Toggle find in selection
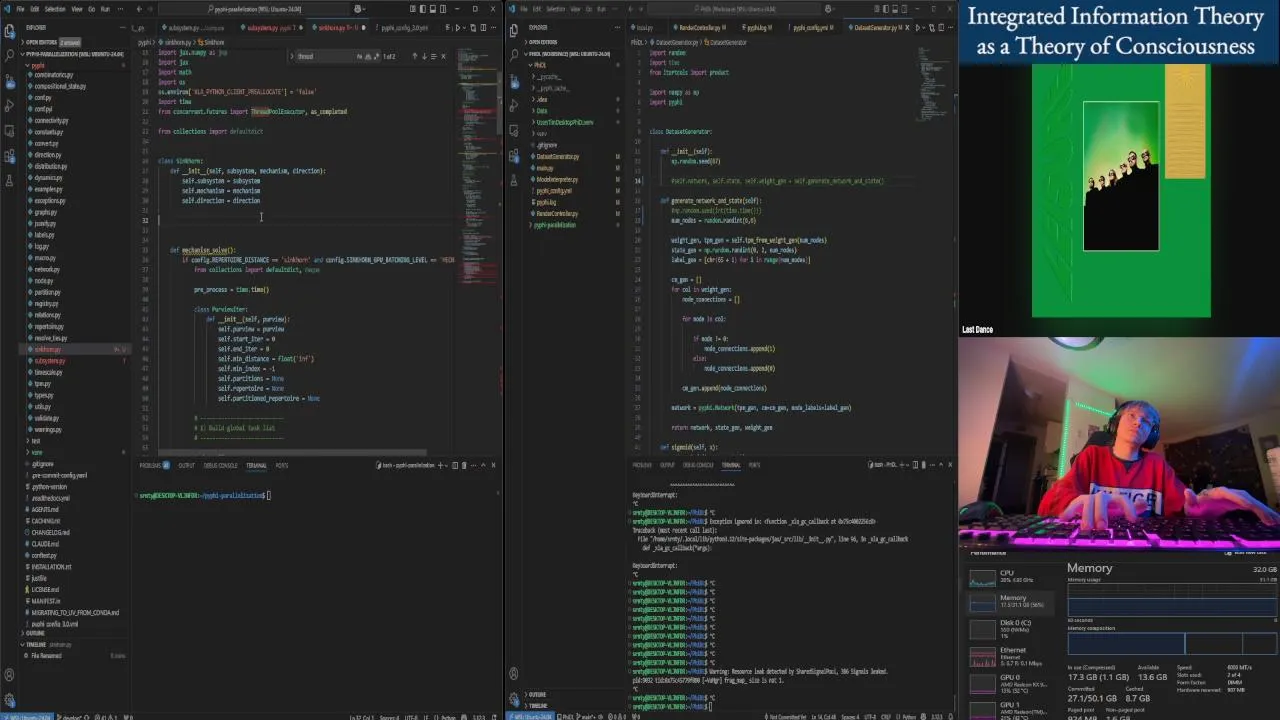This screenshot has width=1280, height=720. 434,56
